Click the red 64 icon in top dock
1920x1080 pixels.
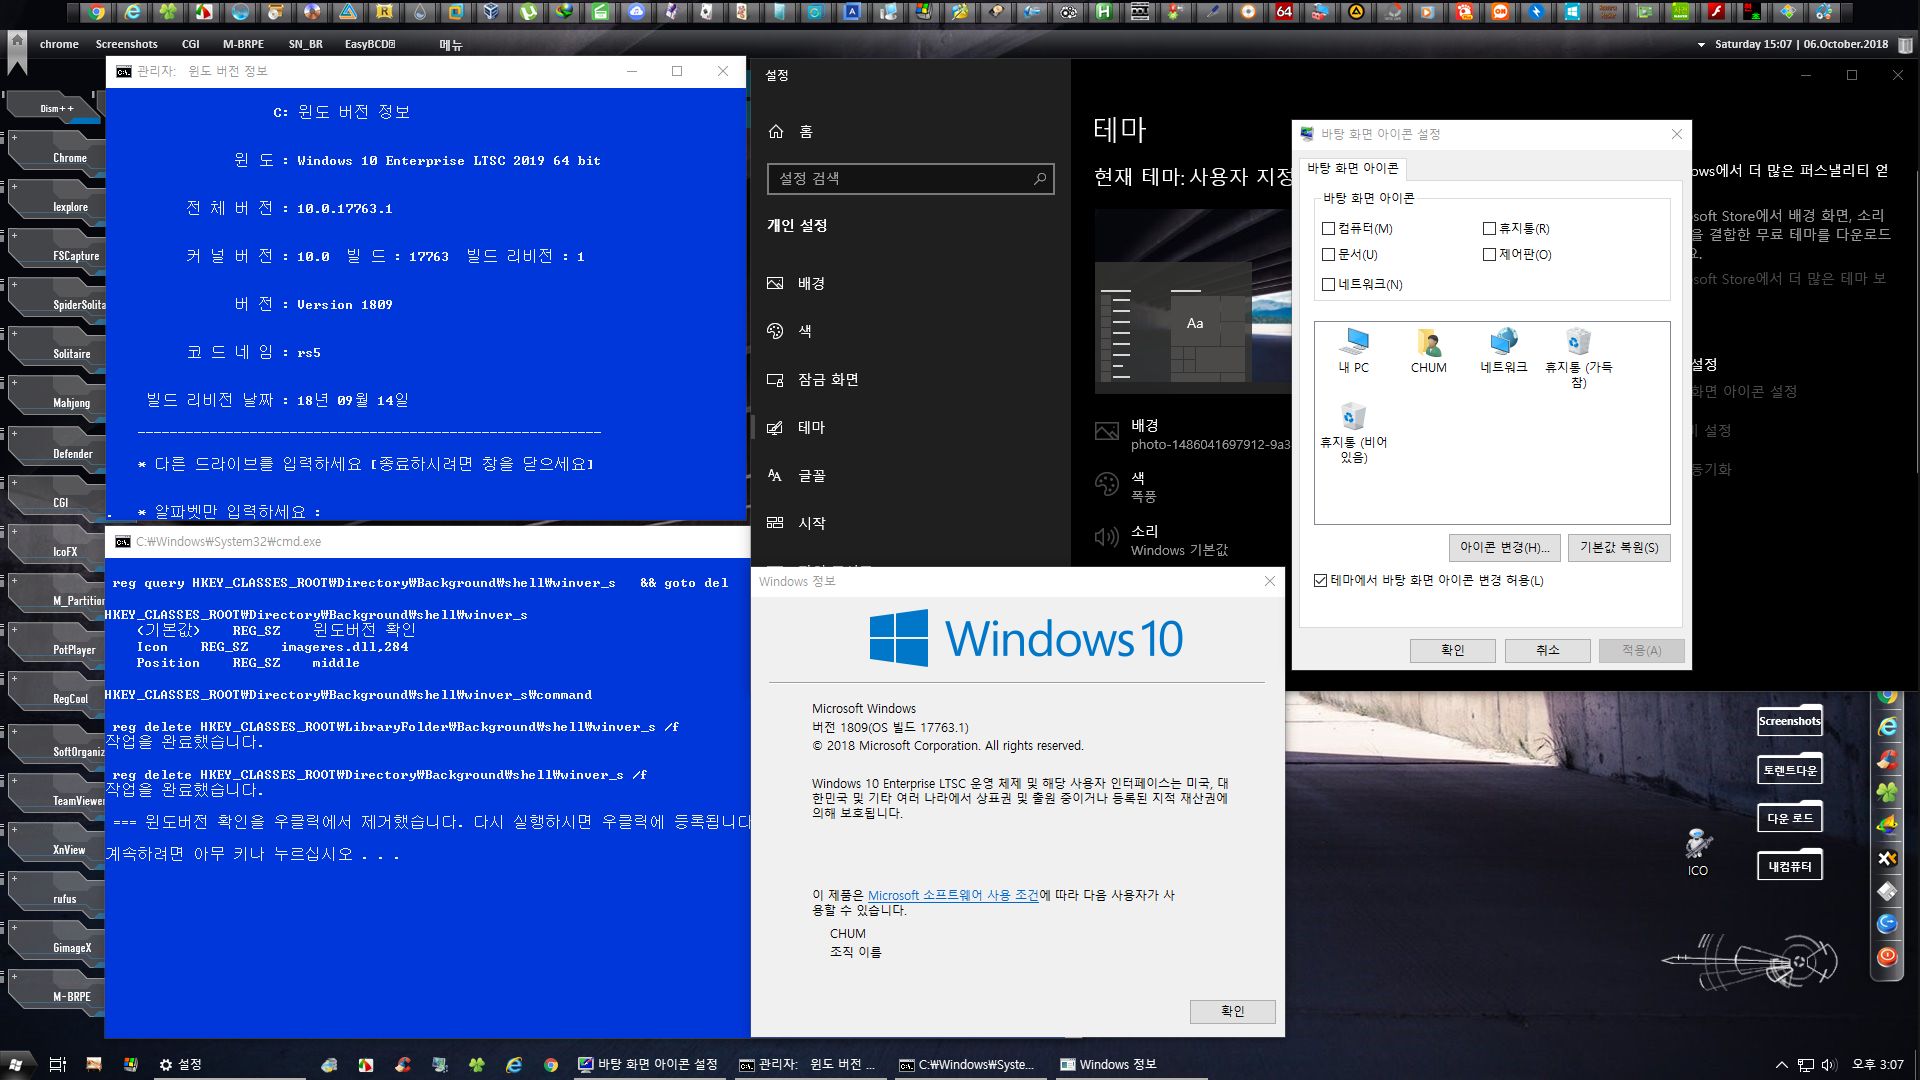(x=1284, y=12)
